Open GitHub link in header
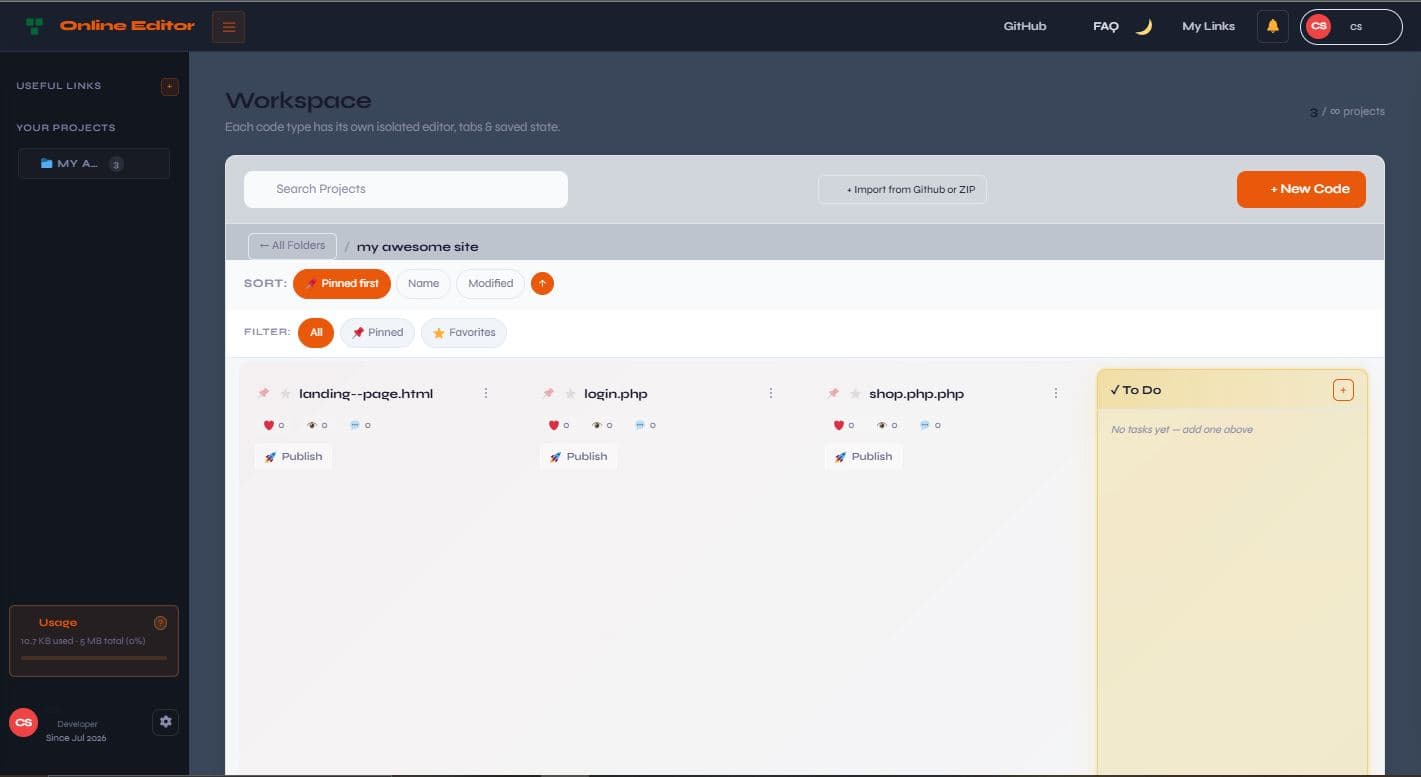 (x=1024, y=26)
